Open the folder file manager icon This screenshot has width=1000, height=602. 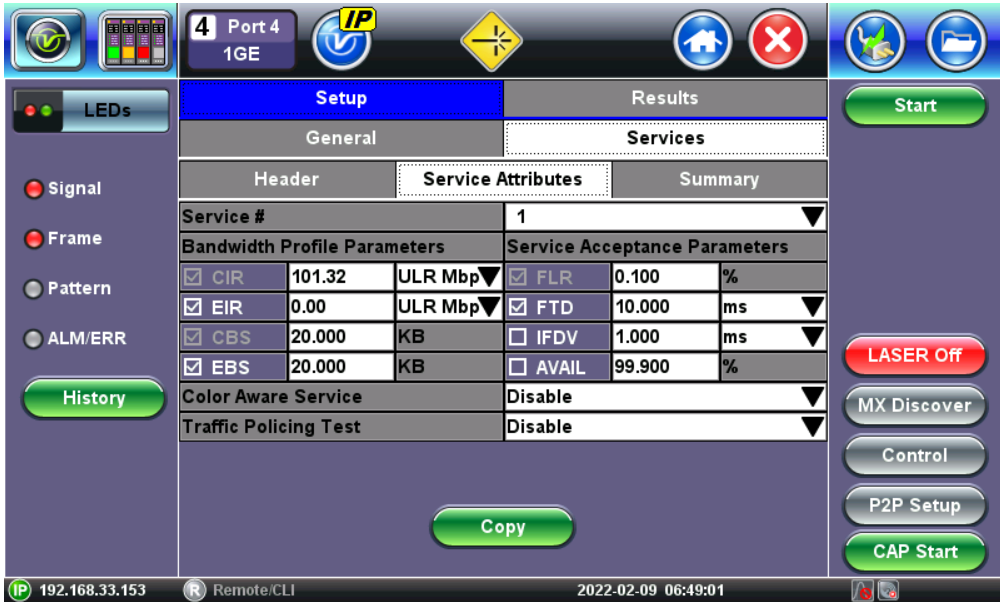click(x=955, y=41)
